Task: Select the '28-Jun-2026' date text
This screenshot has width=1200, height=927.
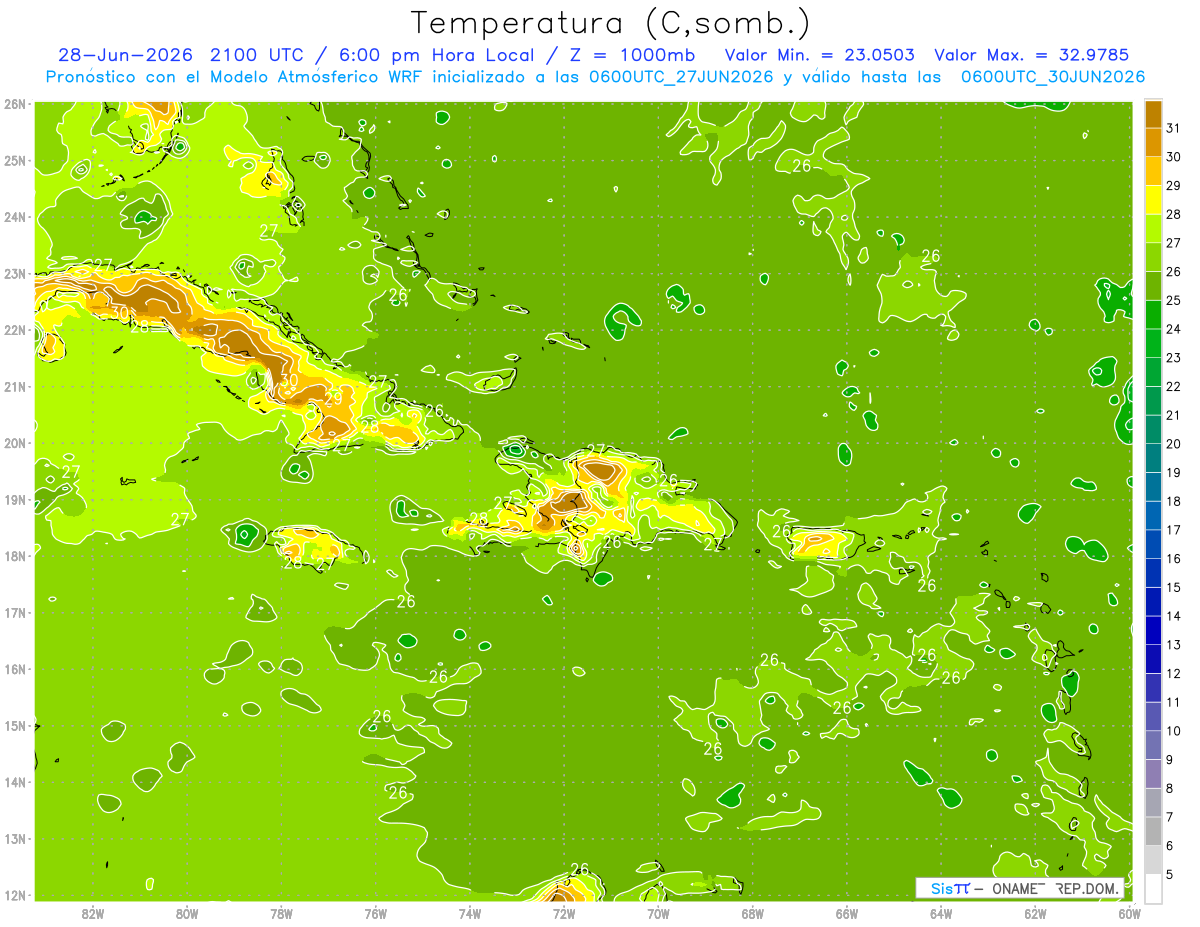Action: point(127,55)
